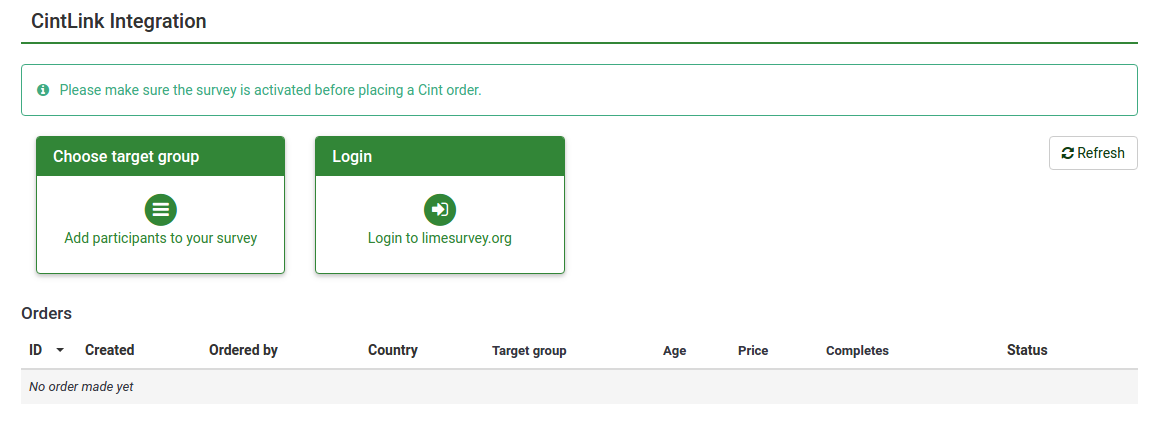Image resolution: width=1150 pixels, height=433 pixels.
Task: Open Add participants to your survey link
Action: tap(161, 238)
